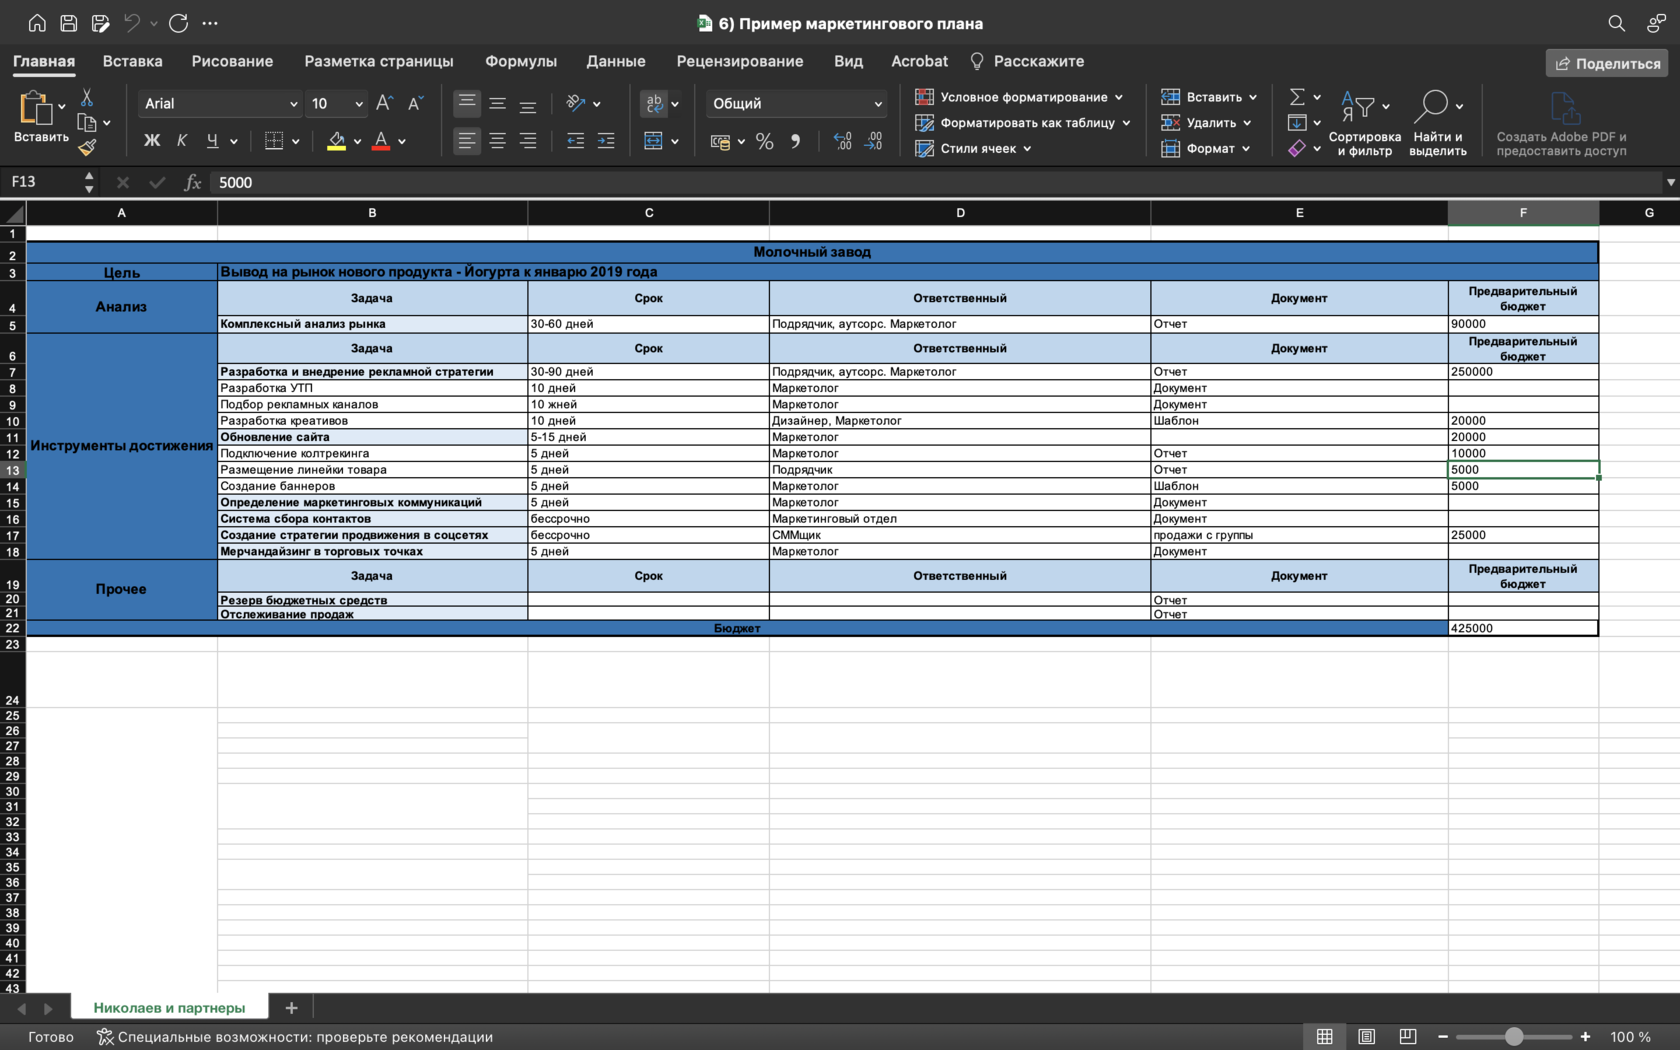Click the cut scissors icon
This screenshot has width=1680, height=1050.
[x=87, y=98]
